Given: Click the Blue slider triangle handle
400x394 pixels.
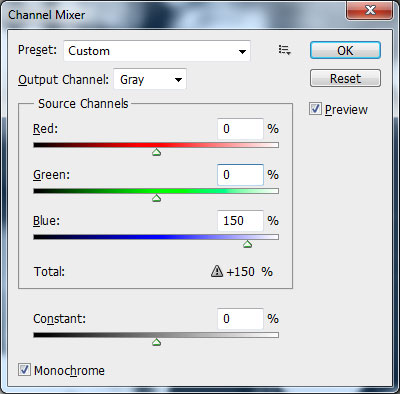Looking at the screenshot, I should pyautogui.click(x=247, y=244).
